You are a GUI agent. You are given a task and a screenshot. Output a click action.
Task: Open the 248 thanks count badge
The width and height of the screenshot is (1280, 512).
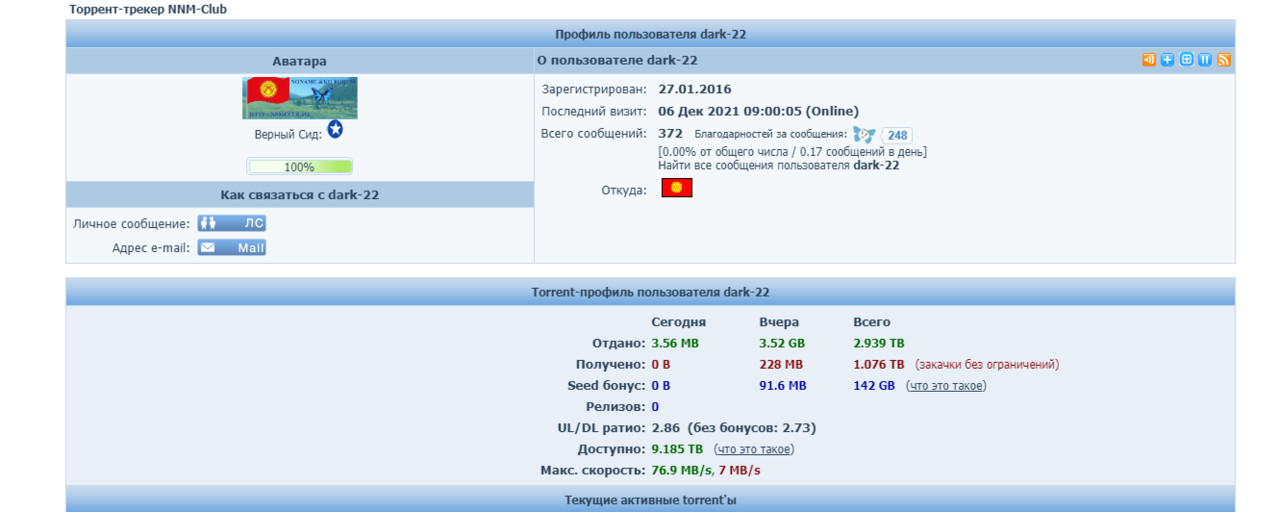(897, 135)
